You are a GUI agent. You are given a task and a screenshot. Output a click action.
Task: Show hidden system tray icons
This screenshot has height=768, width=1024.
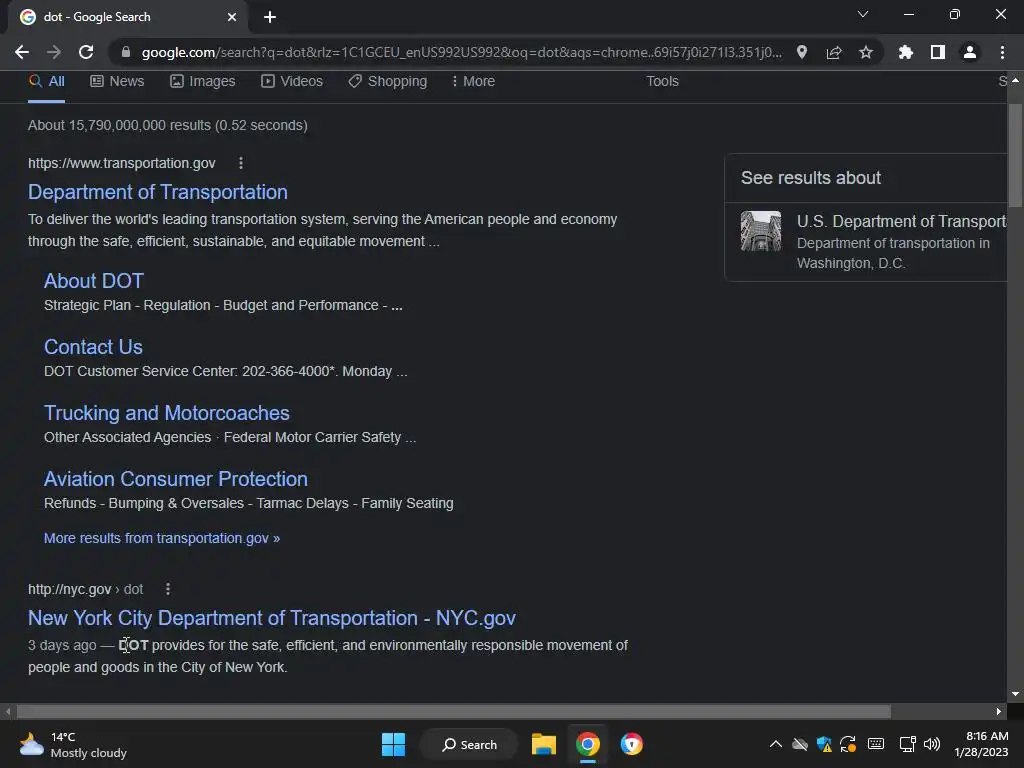775,744
